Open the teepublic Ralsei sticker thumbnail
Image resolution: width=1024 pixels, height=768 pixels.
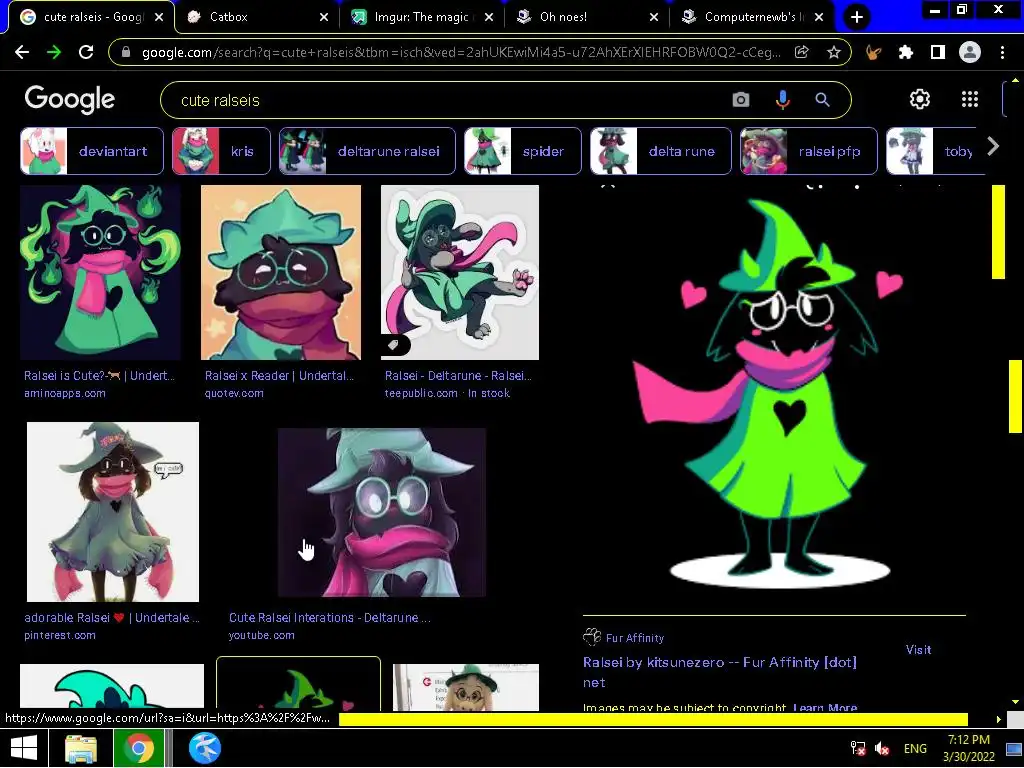[460, 272]
